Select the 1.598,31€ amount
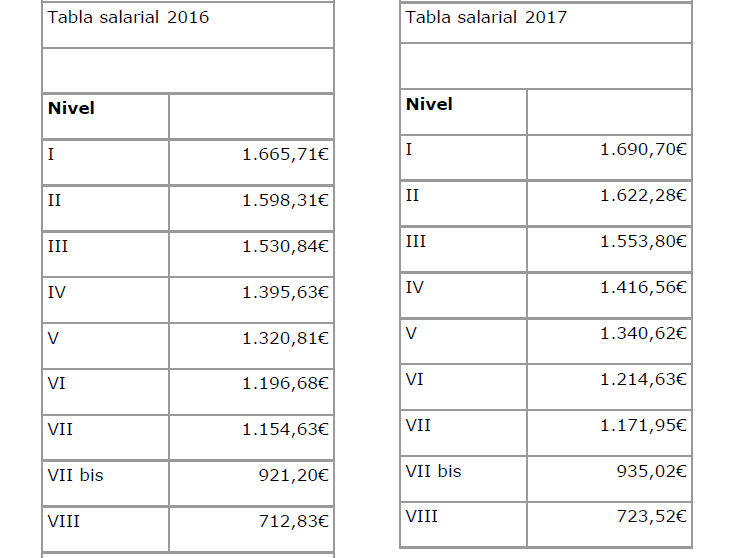This screenshot has height=558, width=748. tap(285, 200)
